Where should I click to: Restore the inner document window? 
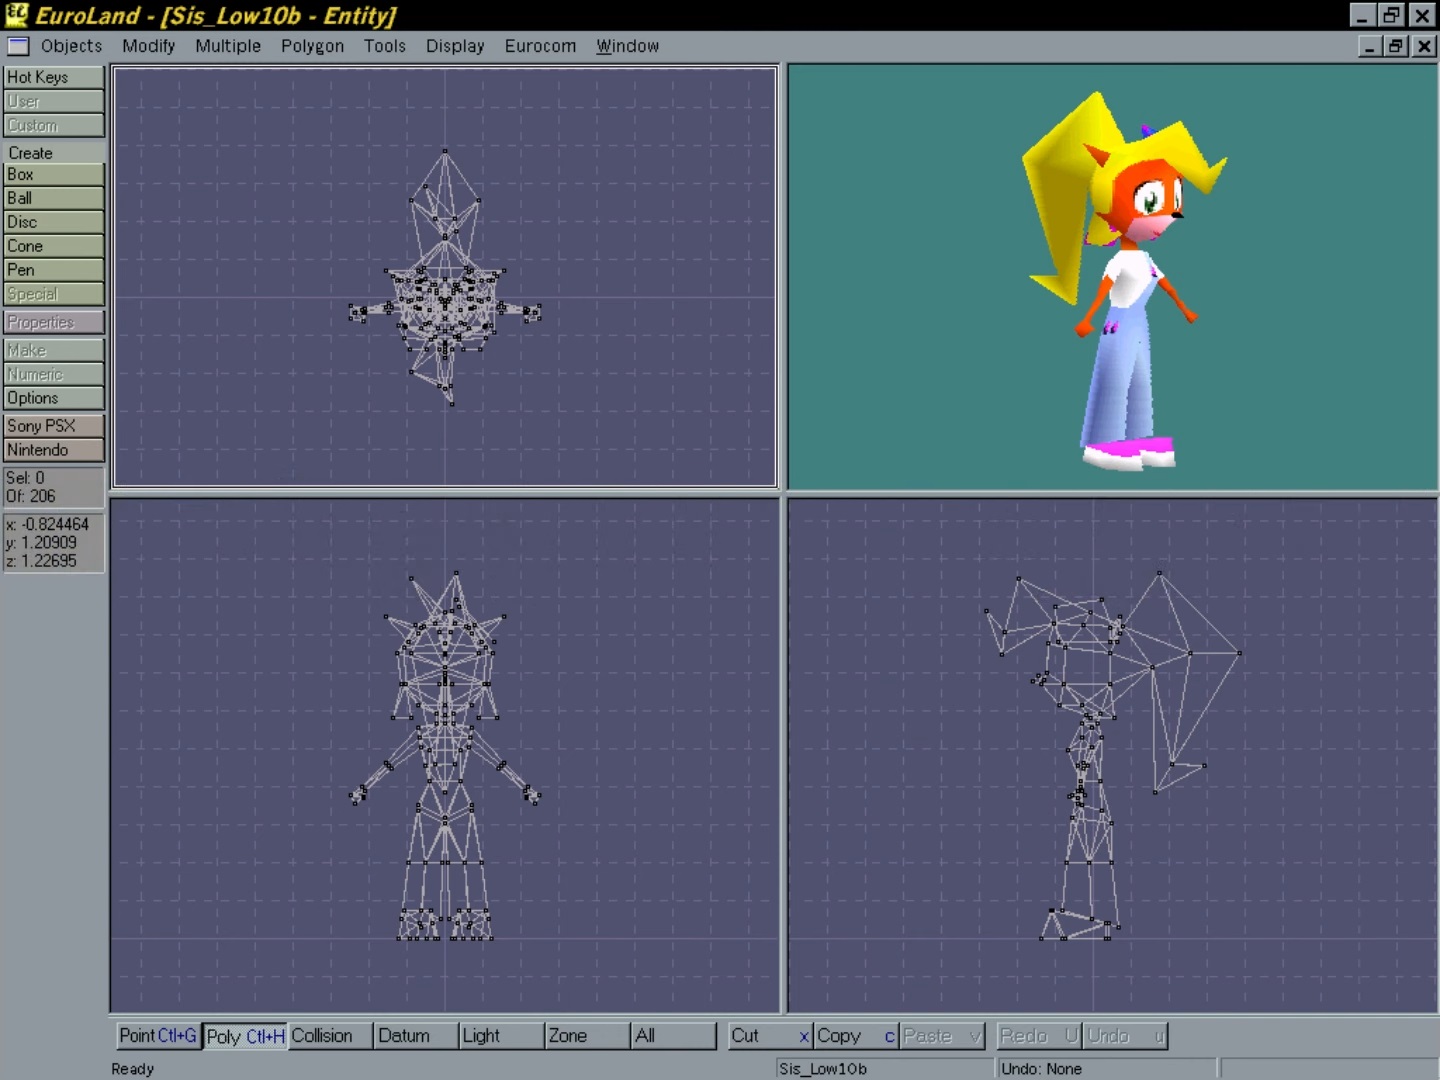[1396, 46]
